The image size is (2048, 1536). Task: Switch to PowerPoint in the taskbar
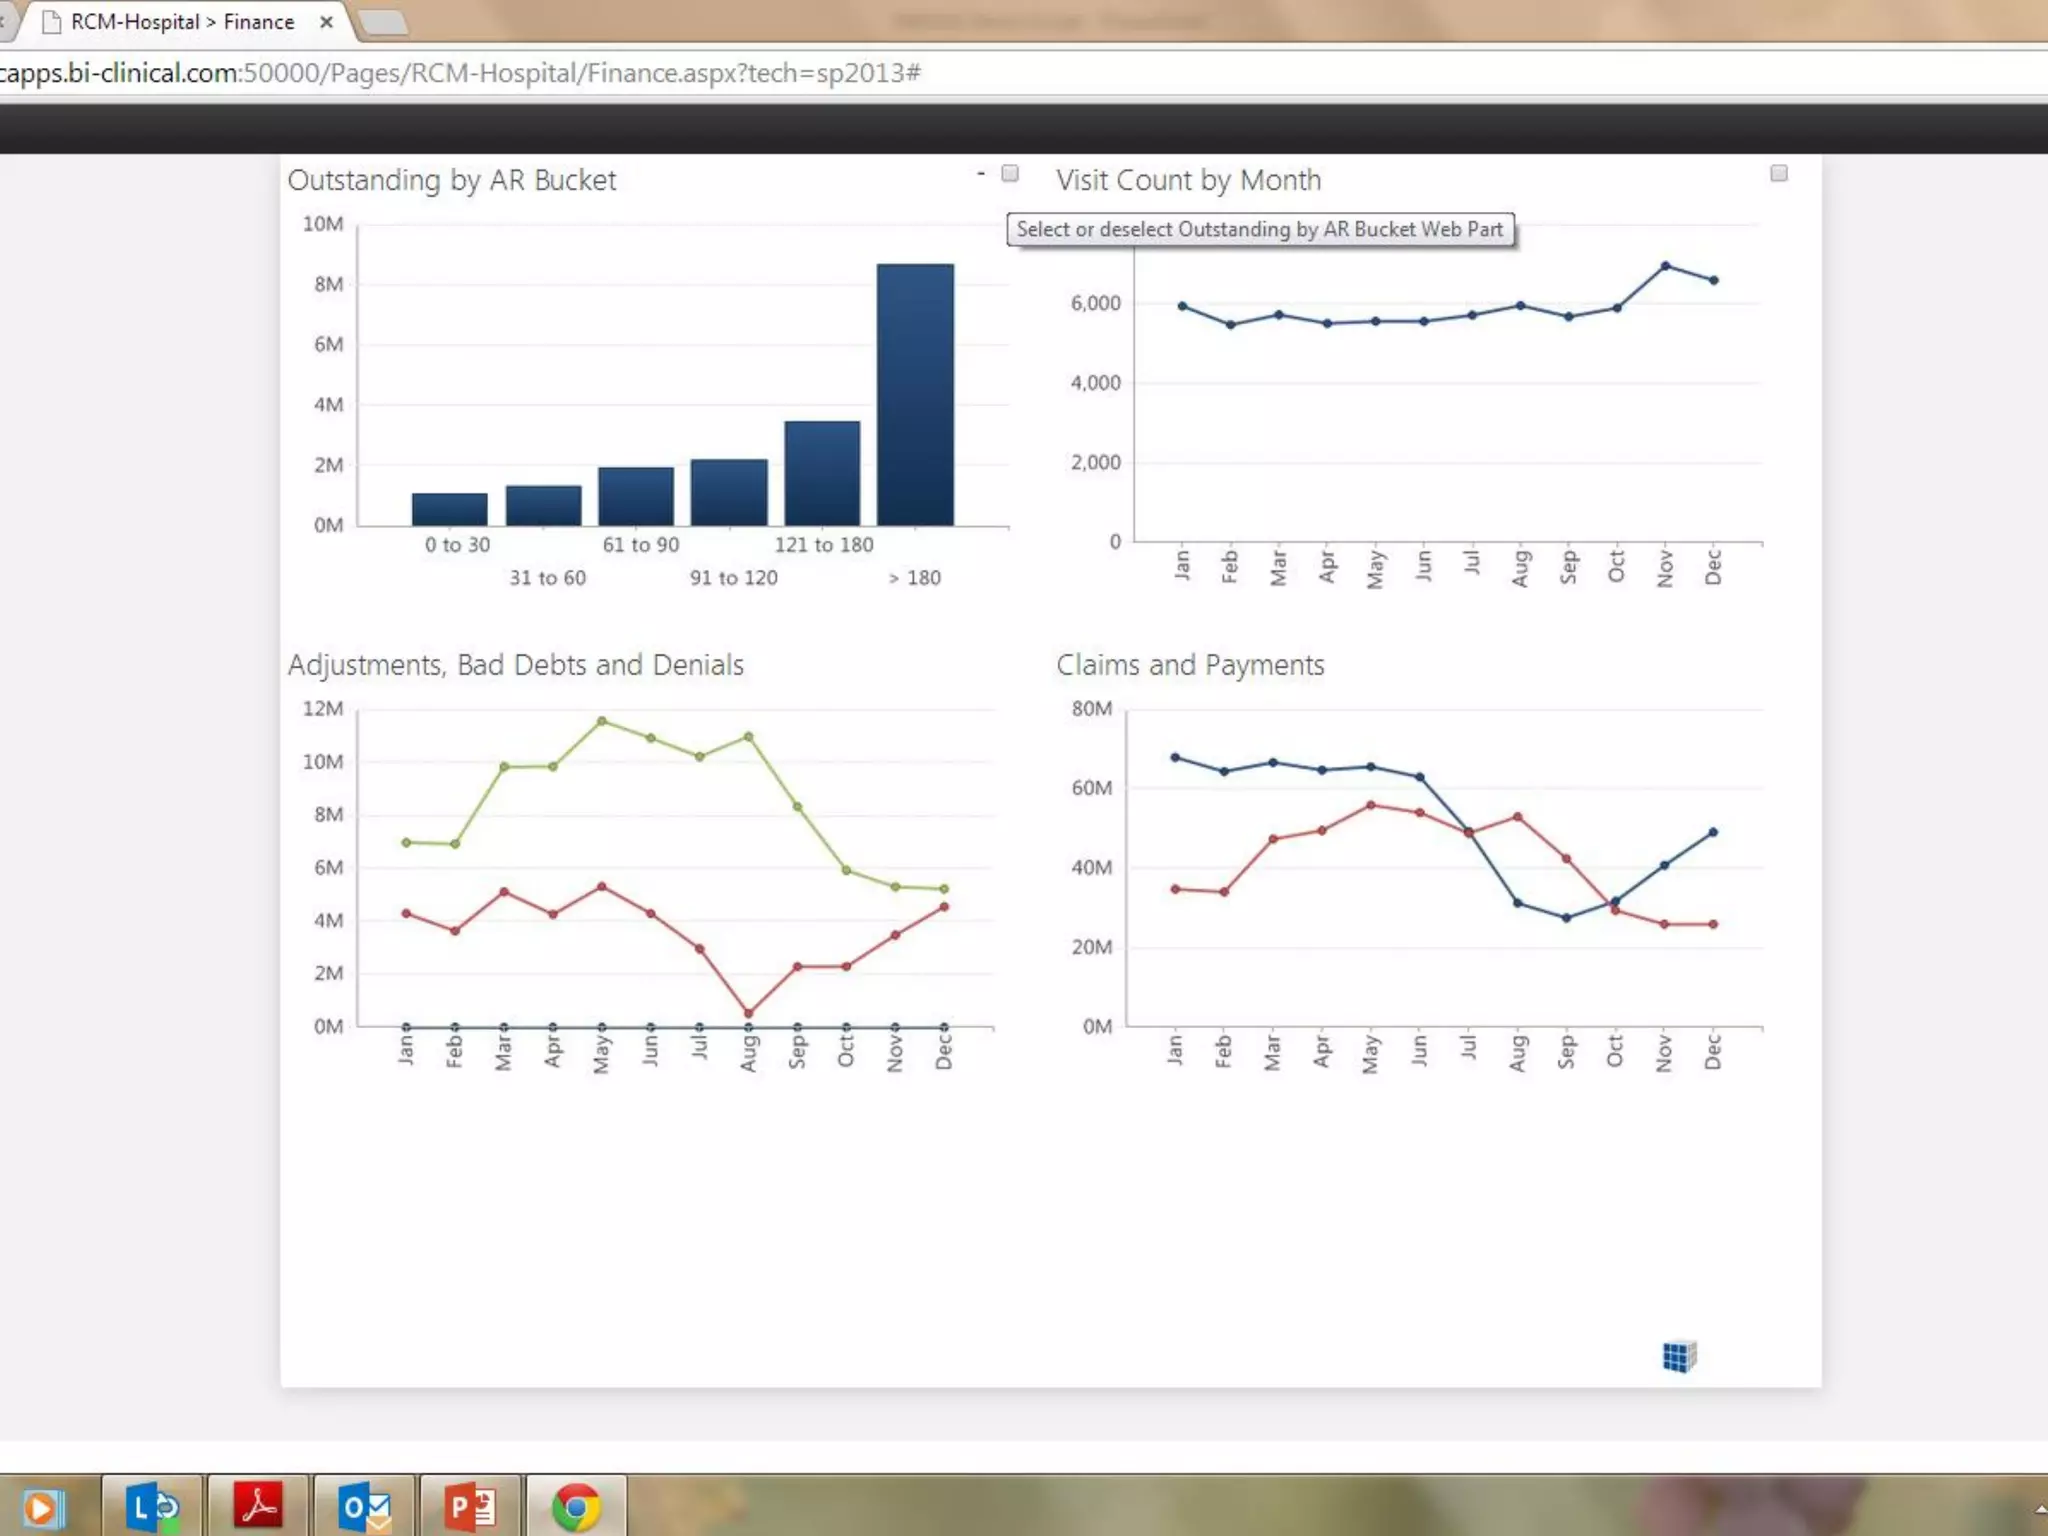470,1506
